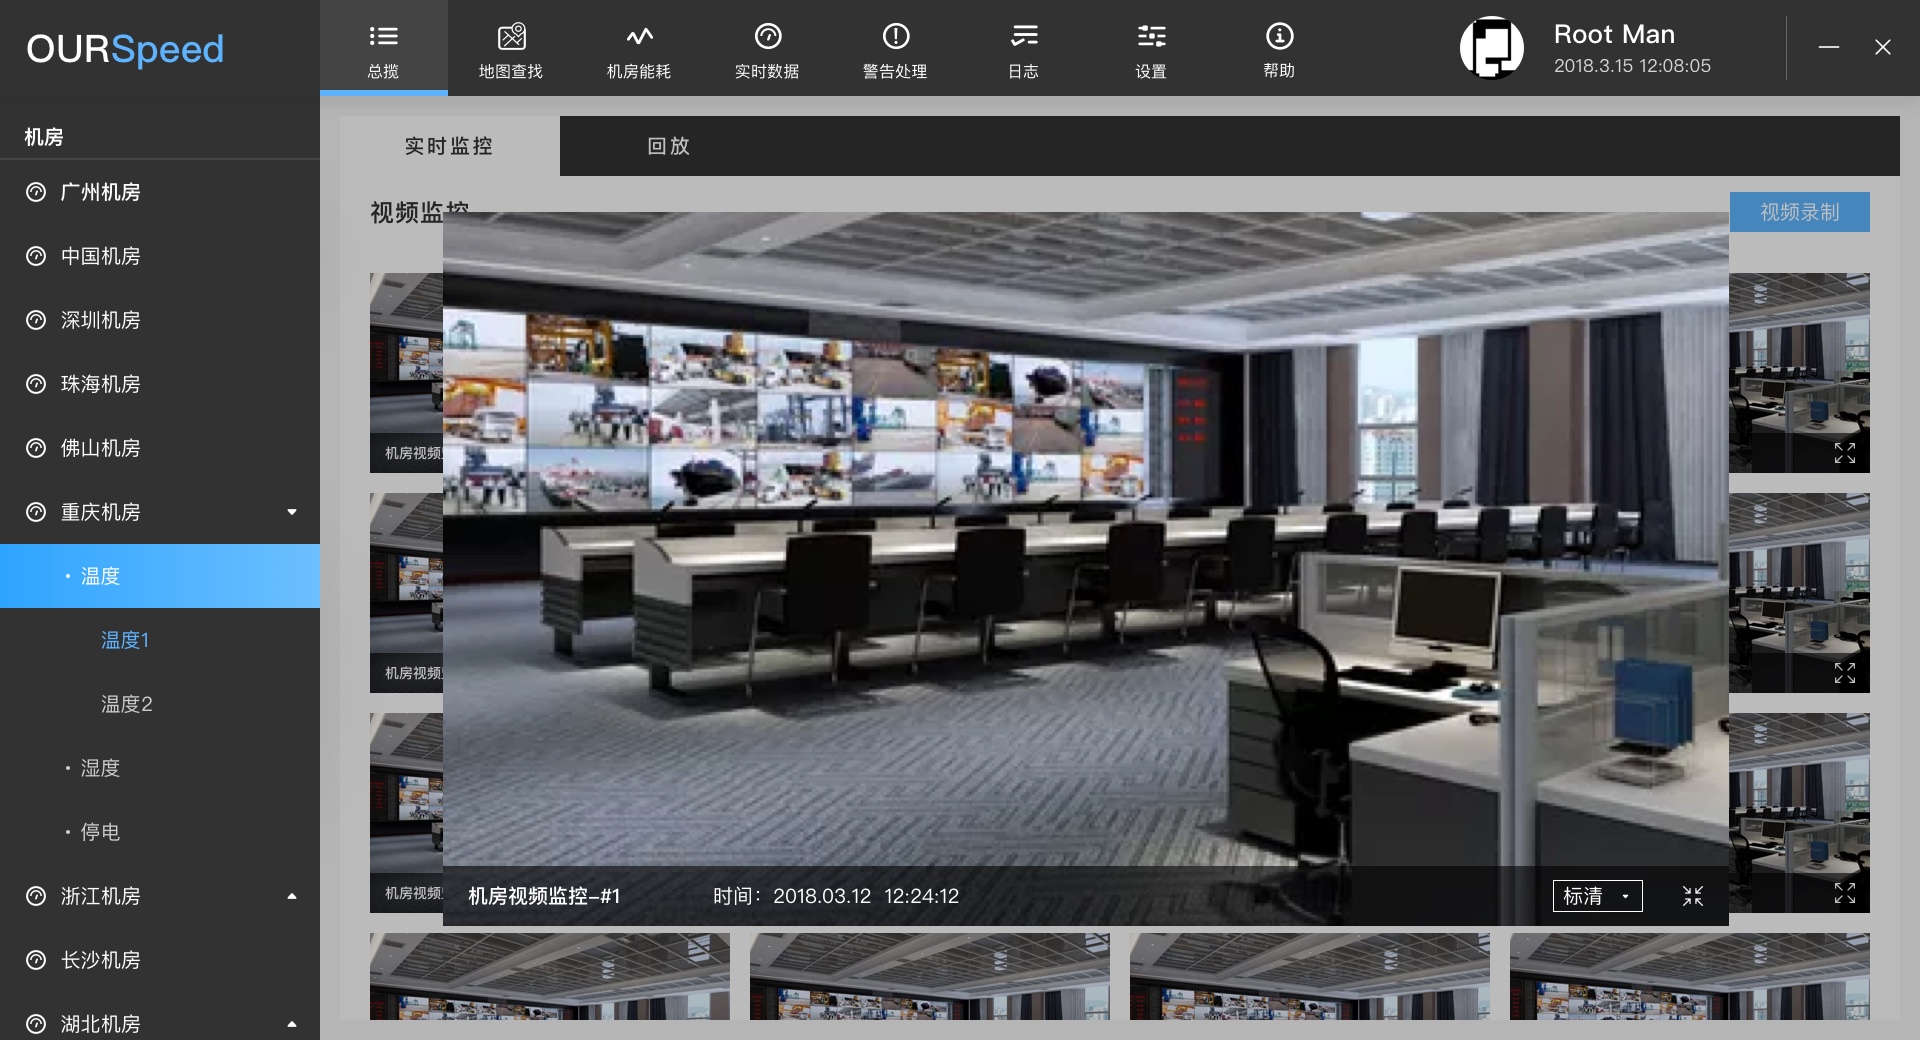Expand the 湖北机房 tree node

coord(292,1024)
